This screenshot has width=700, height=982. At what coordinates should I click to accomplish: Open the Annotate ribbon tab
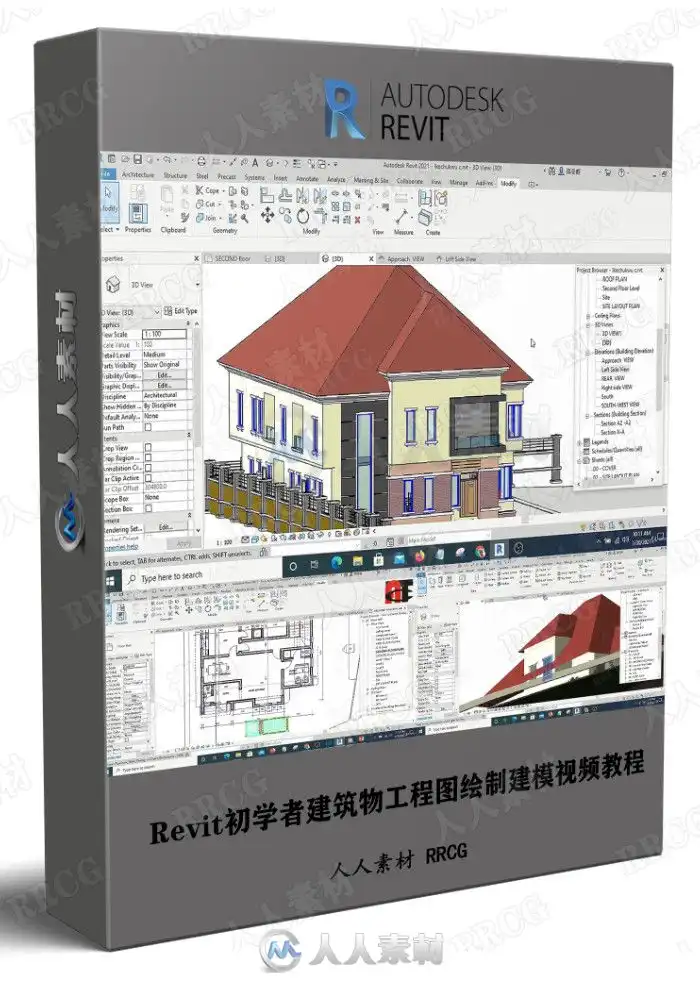307,178
